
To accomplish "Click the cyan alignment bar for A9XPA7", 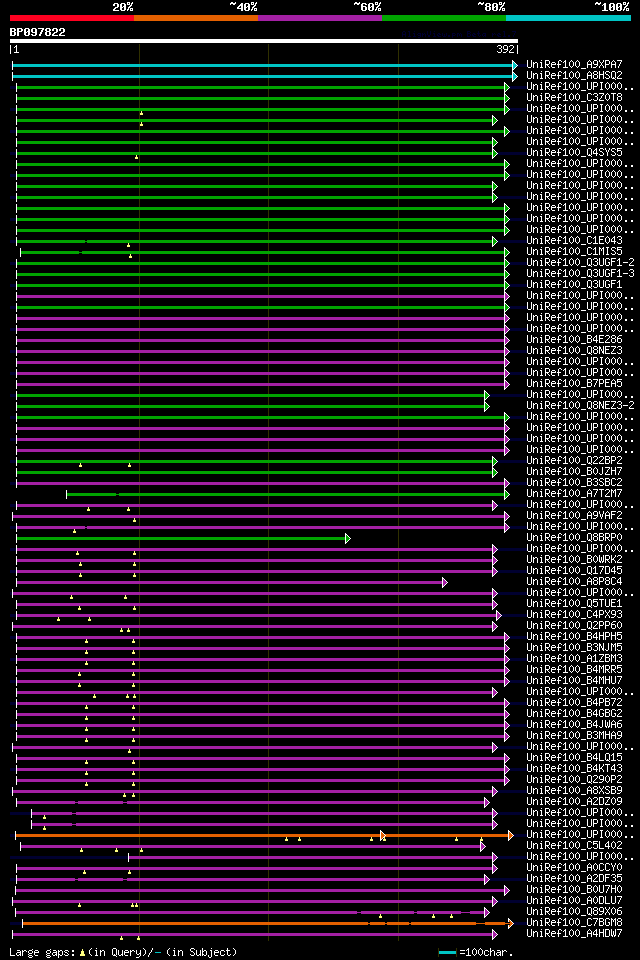I will point(263,65).
